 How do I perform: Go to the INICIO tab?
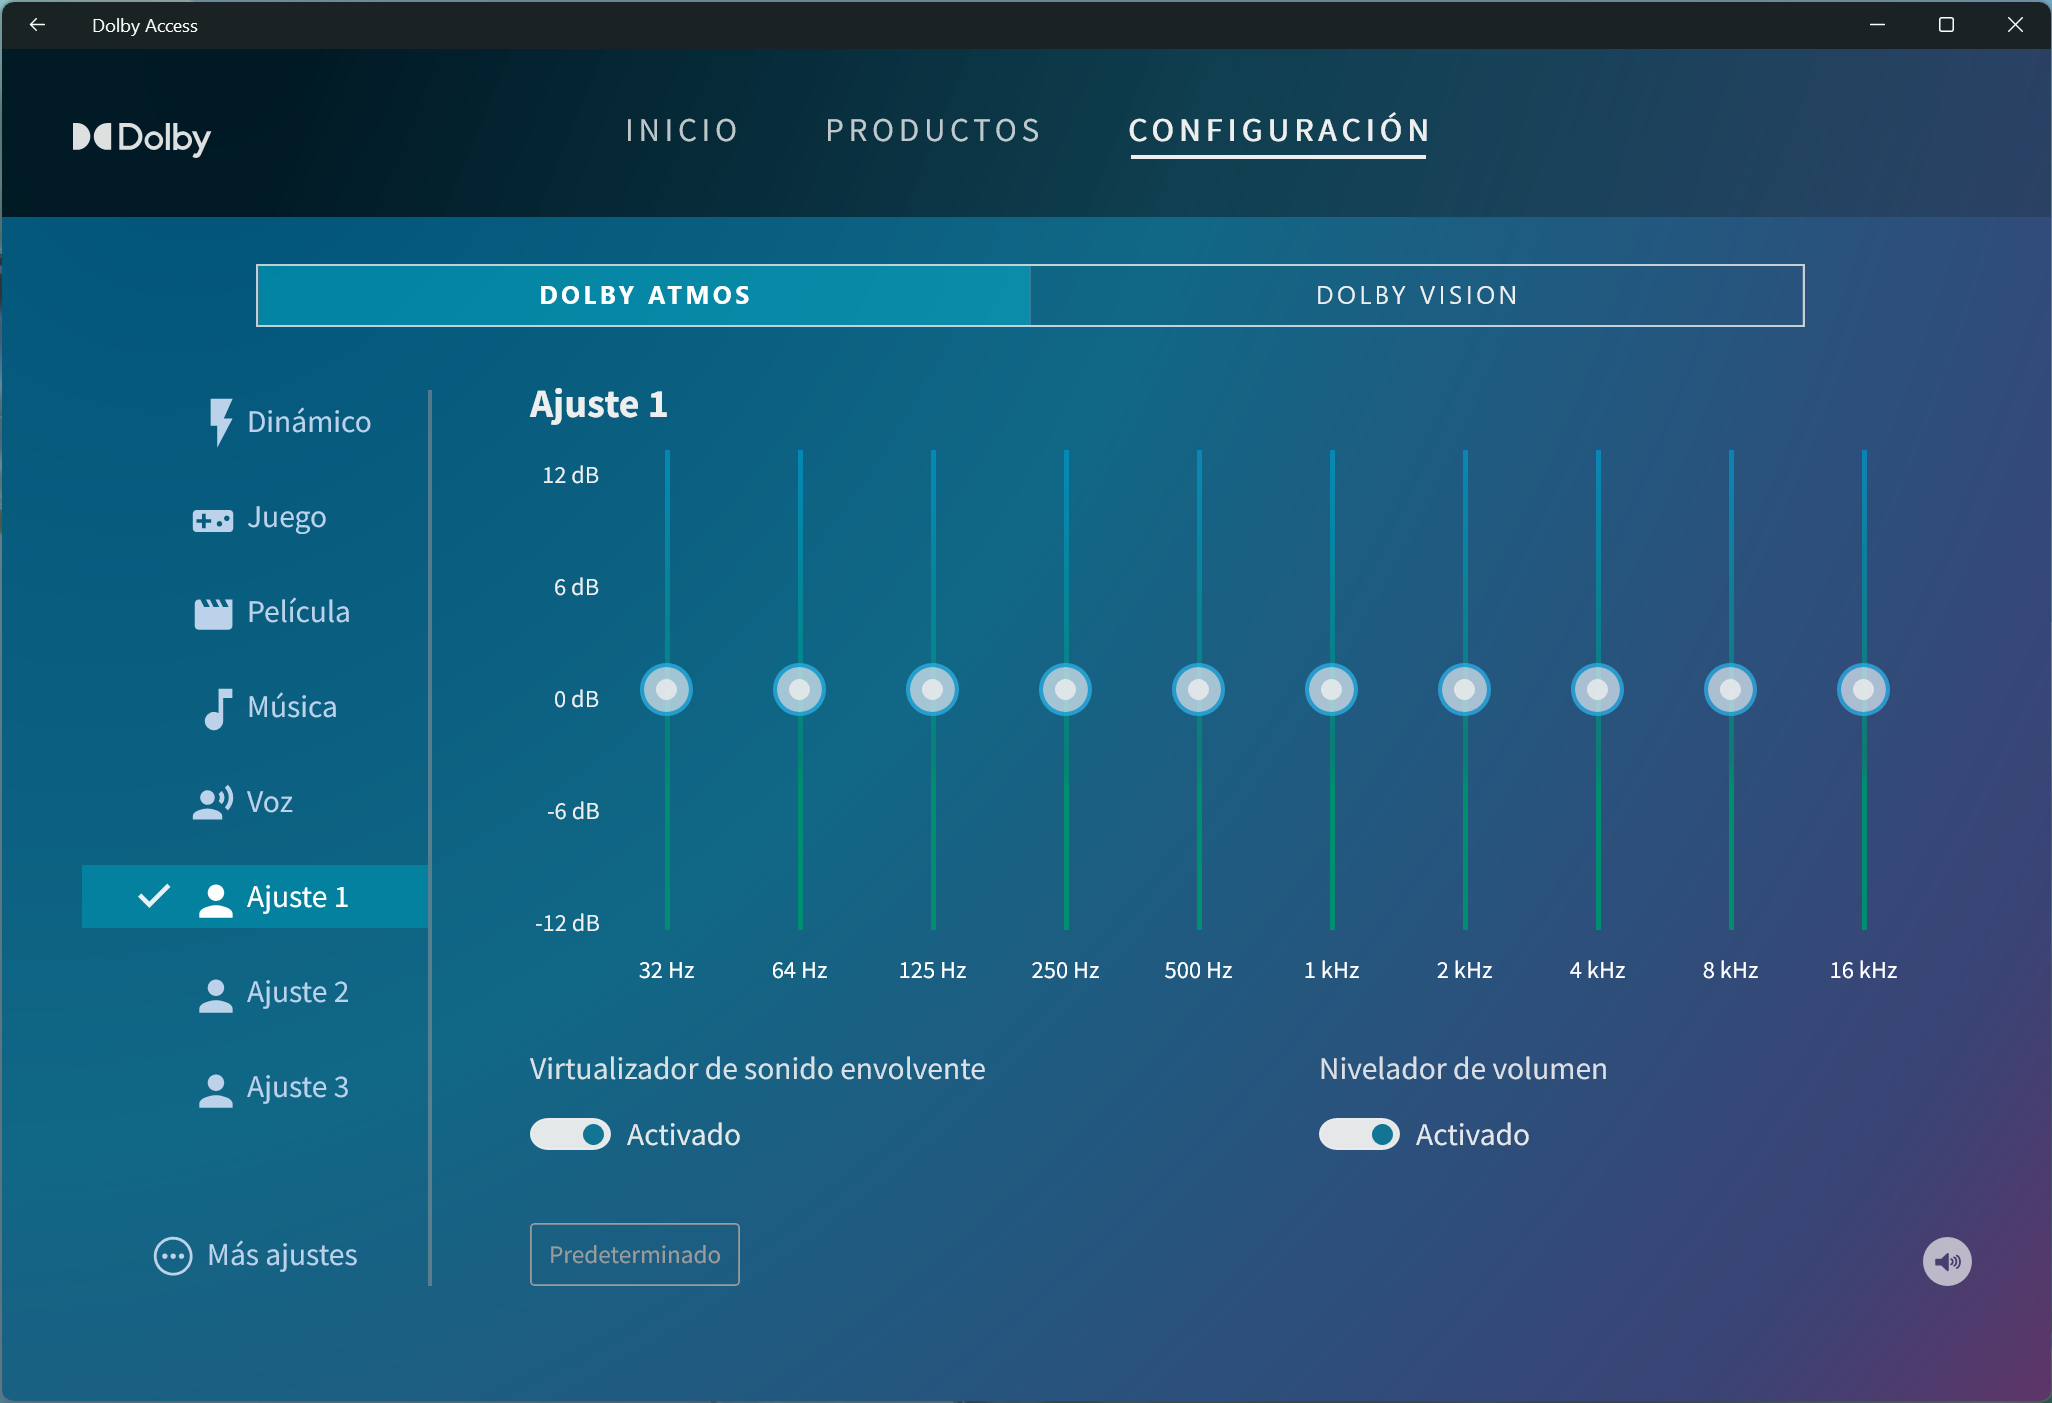[682, 130]
